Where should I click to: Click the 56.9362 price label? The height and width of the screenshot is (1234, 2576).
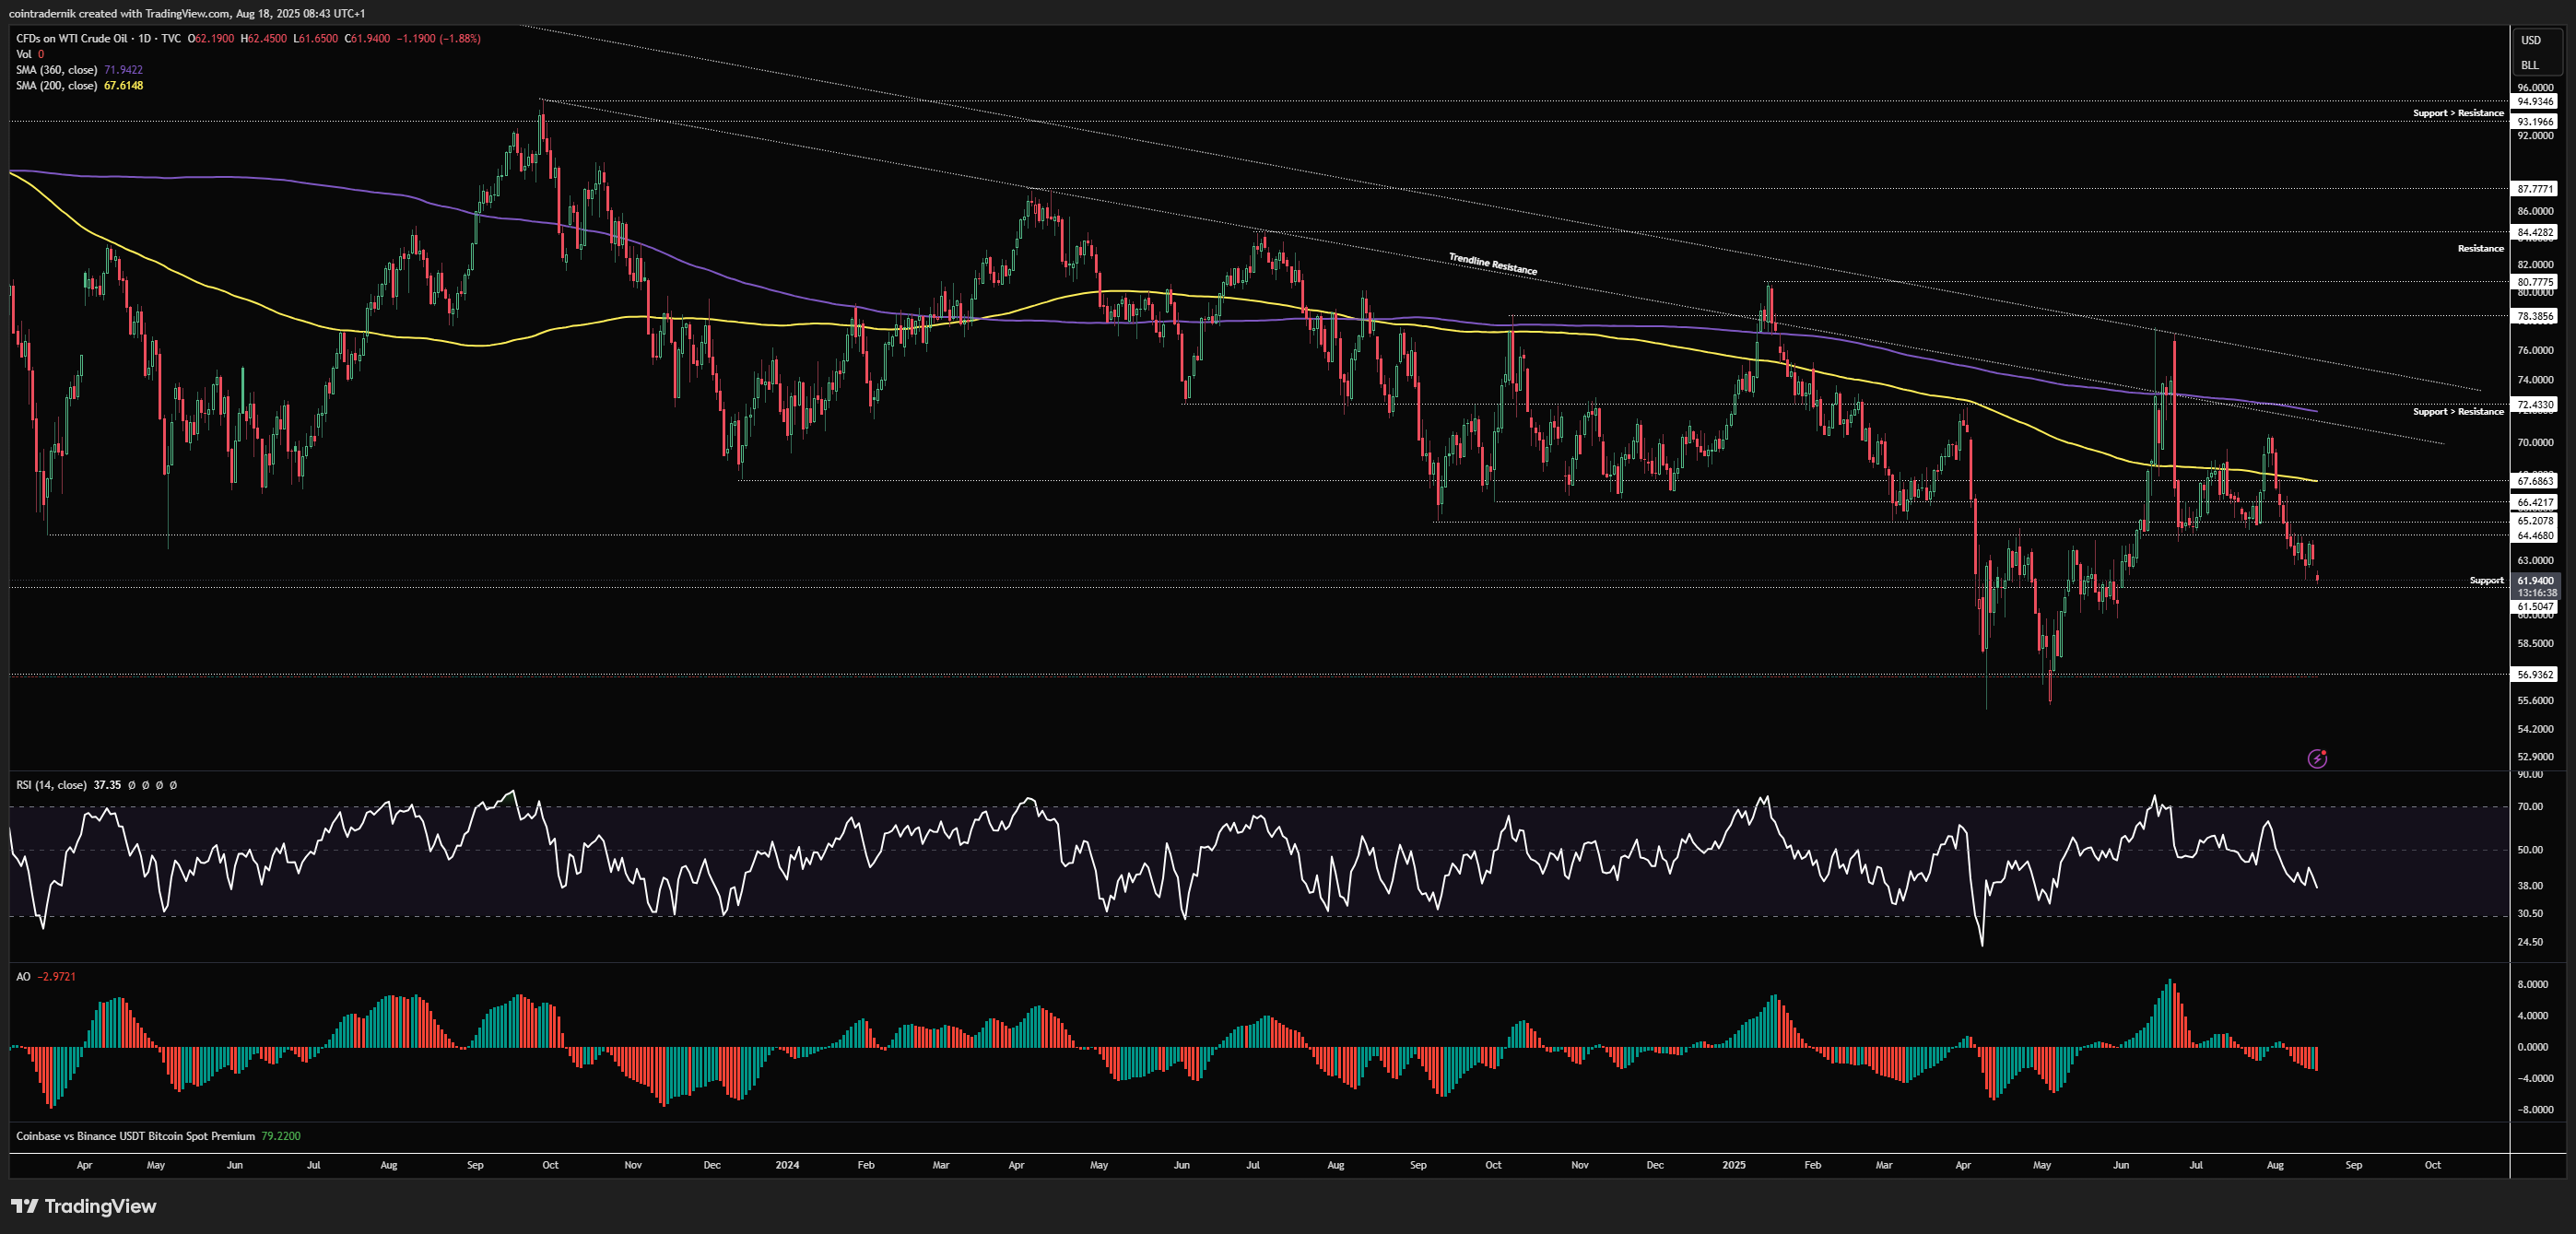pyautogui.click(x=2535, y=675)
